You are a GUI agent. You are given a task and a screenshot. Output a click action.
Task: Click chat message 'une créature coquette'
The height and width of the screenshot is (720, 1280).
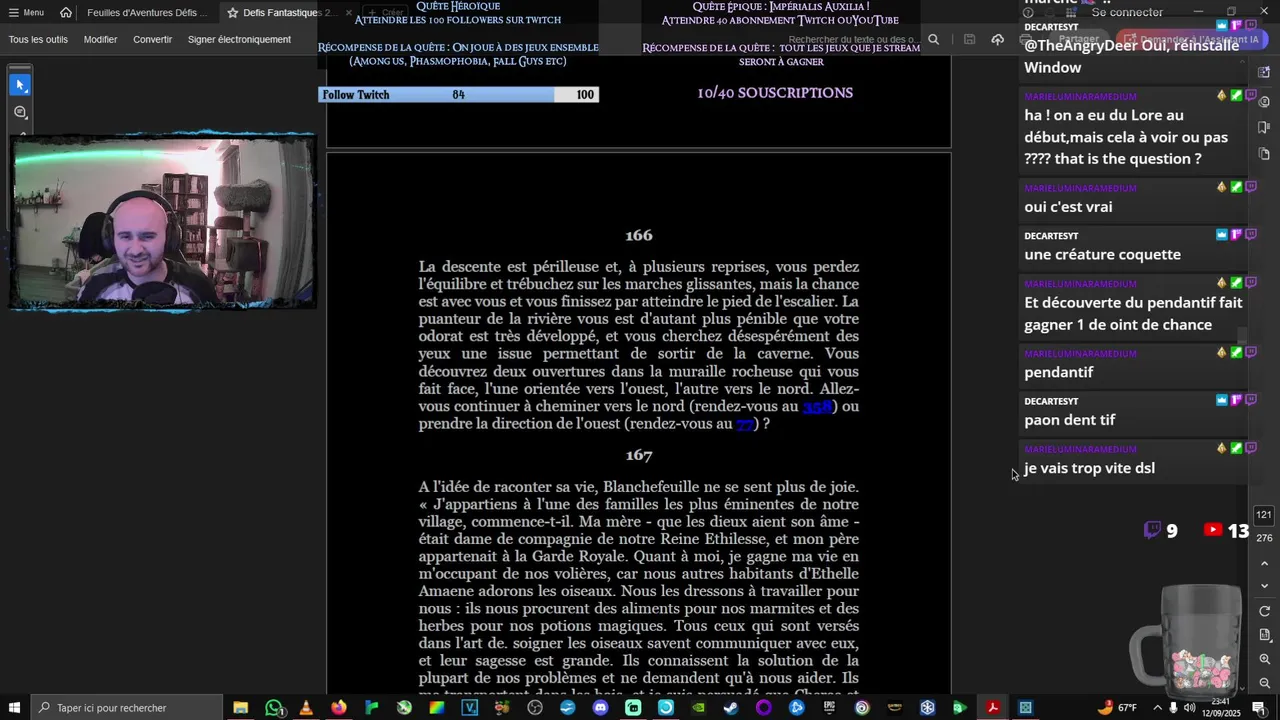(x=1102, y=254)
